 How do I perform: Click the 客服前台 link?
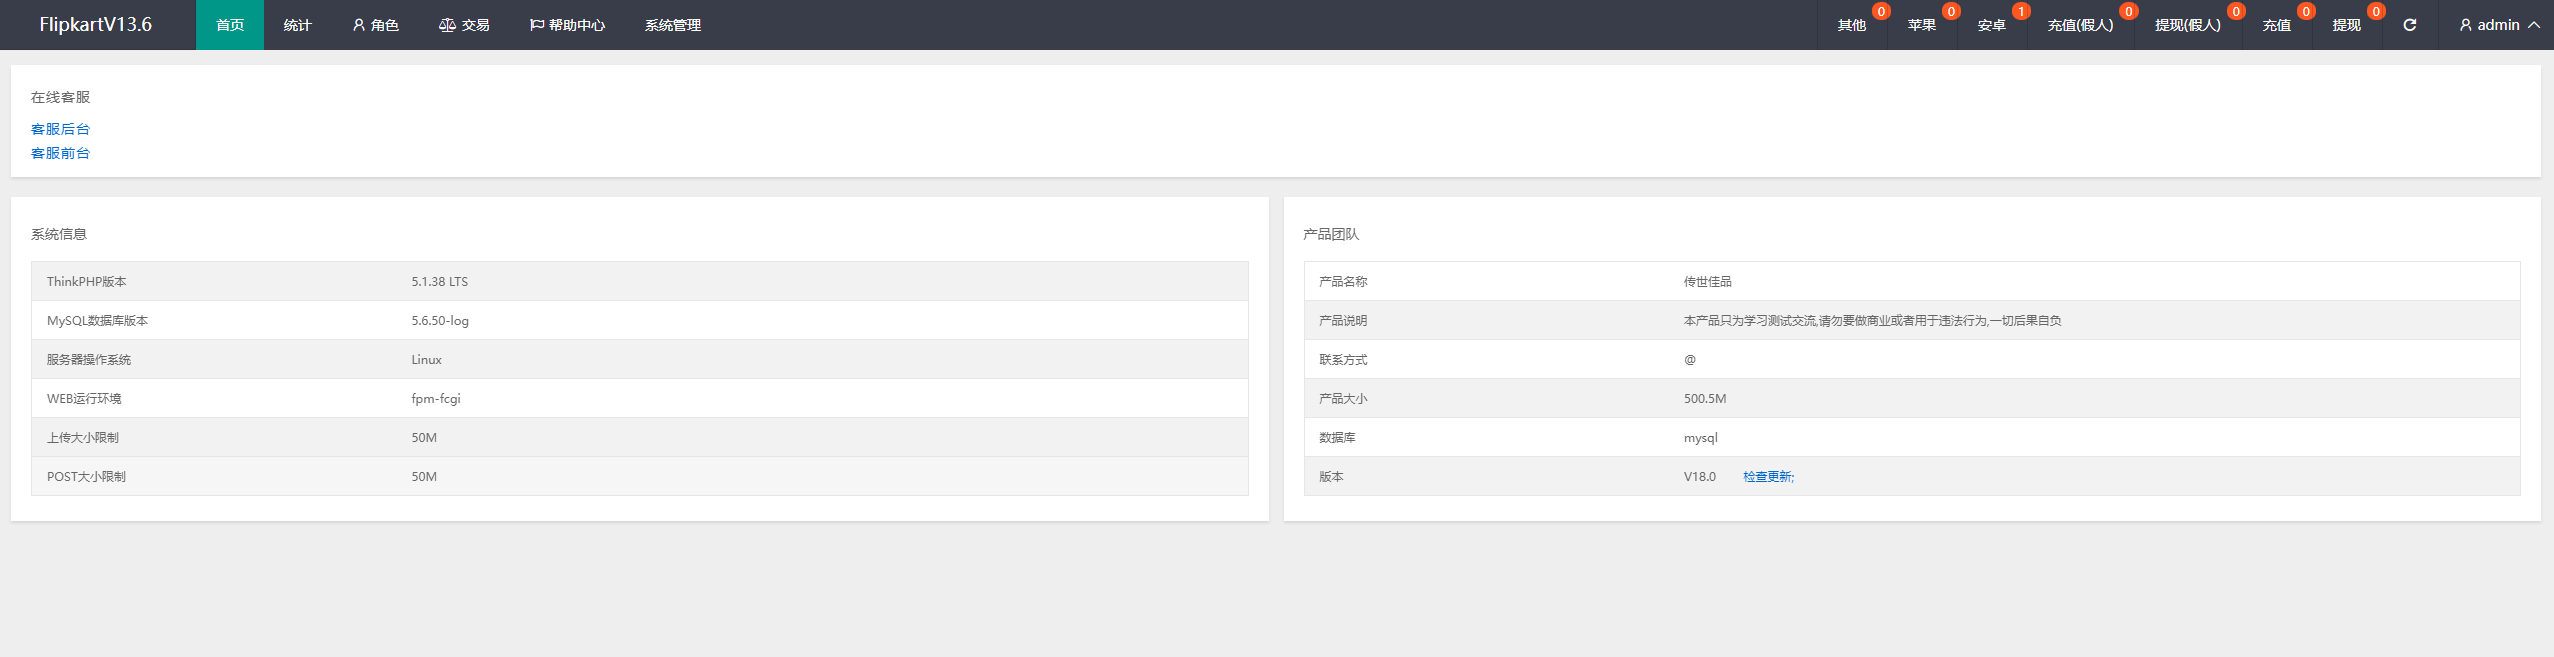pyautogui.click(x=60, y=153)
